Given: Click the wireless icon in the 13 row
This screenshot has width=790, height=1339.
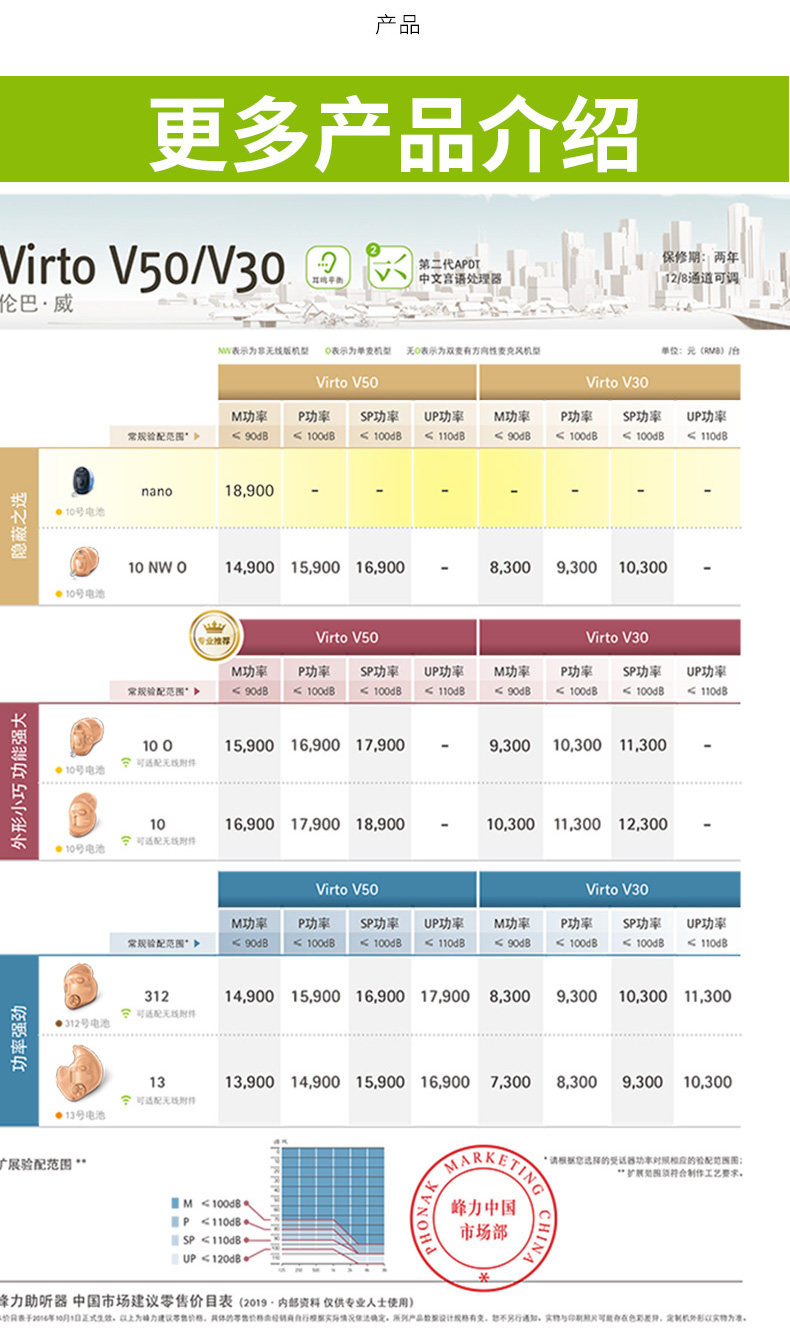Looking at the screenshot, I should pos(126,1099).
